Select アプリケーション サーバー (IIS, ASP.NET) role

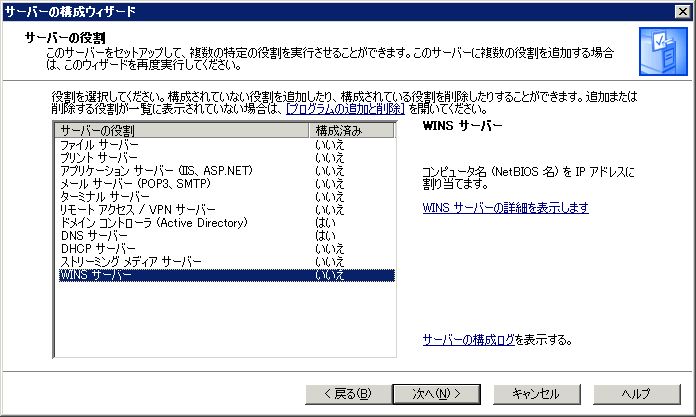click(x=227, y=171)
